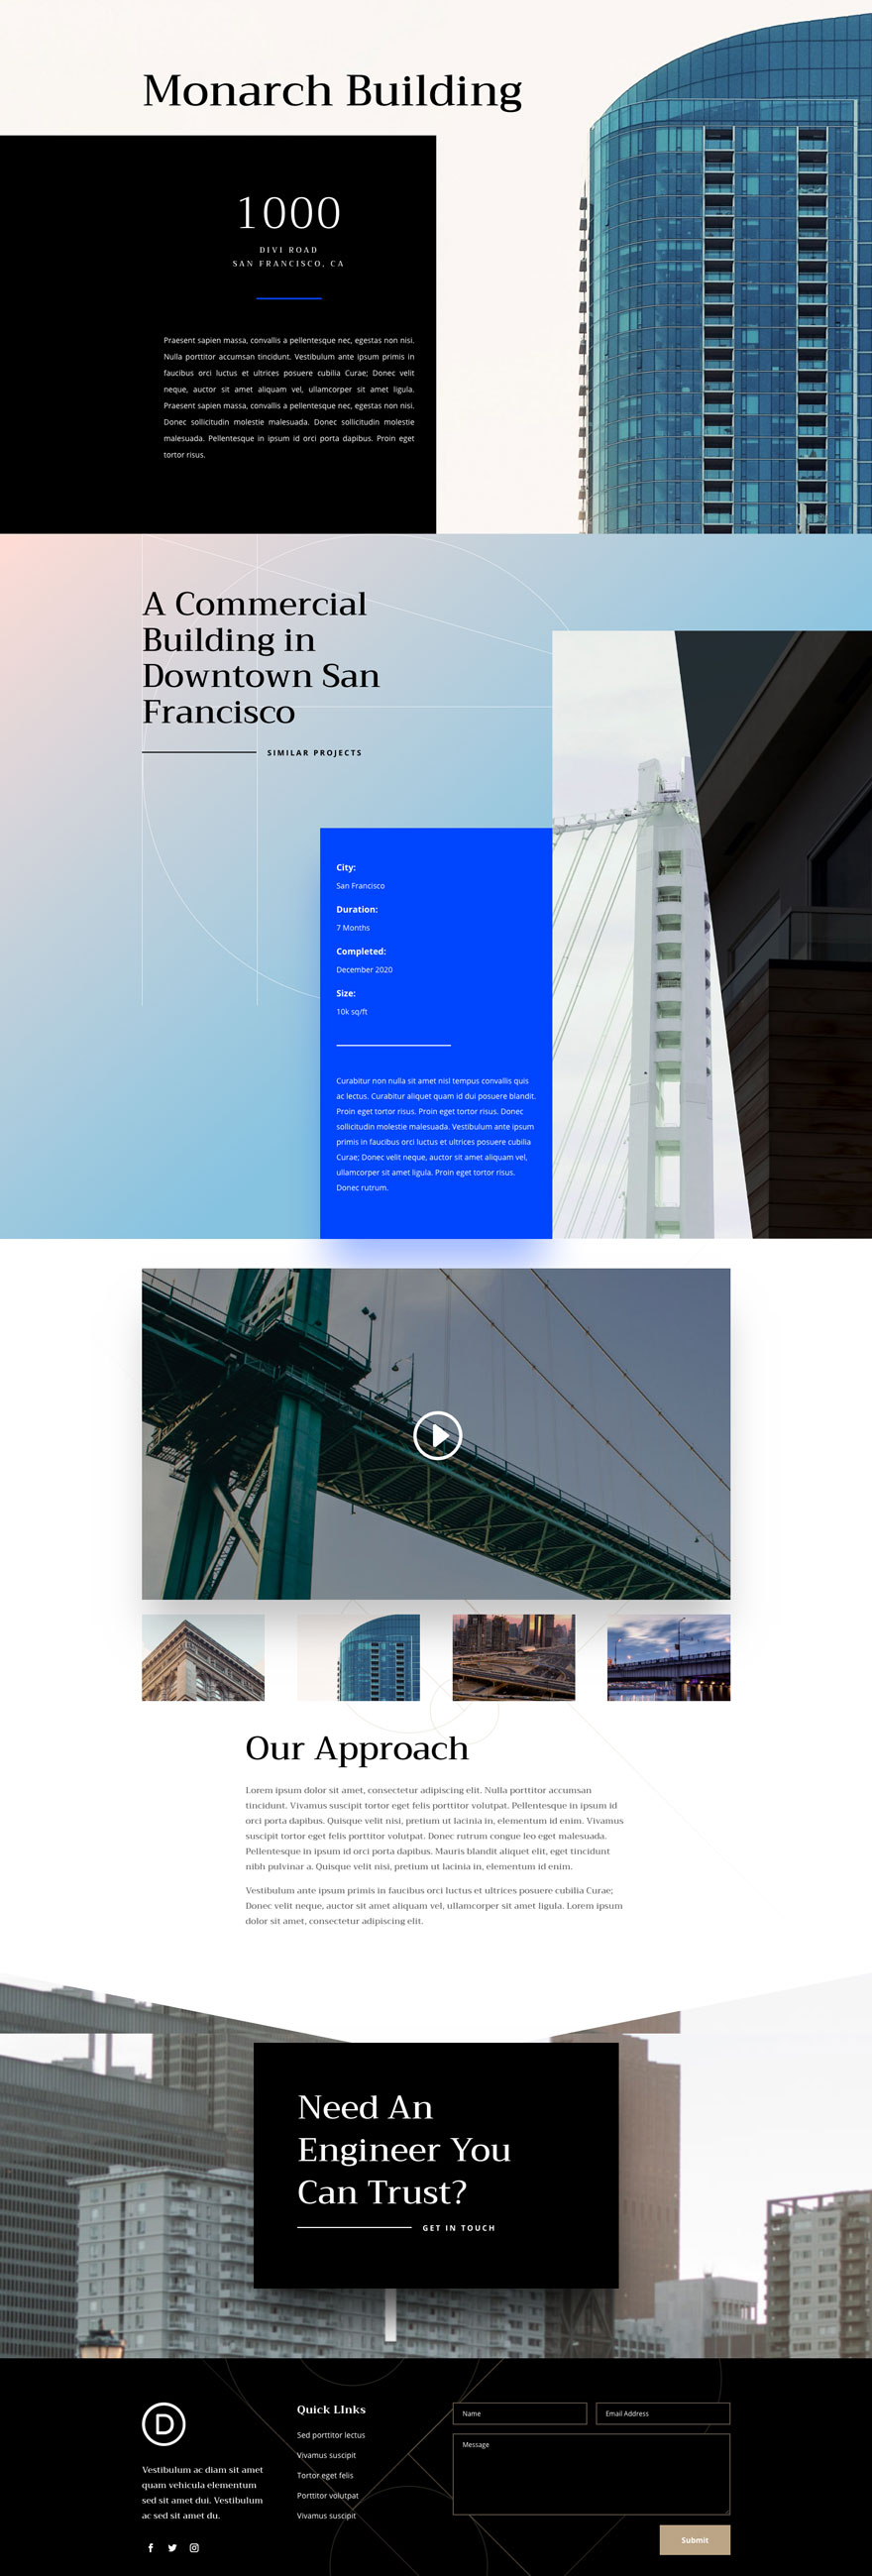
Task: Click the Quick Links heading
Action: [x=331, y=2409]
